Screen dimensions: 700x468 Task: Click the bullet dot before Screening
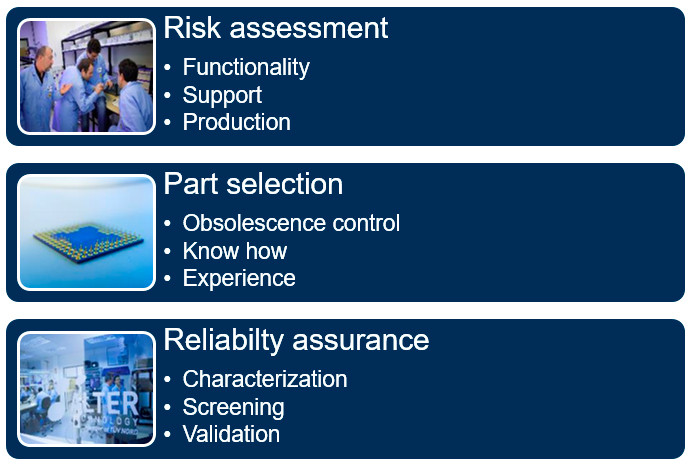pyautogui.click(x=167, y=407)
